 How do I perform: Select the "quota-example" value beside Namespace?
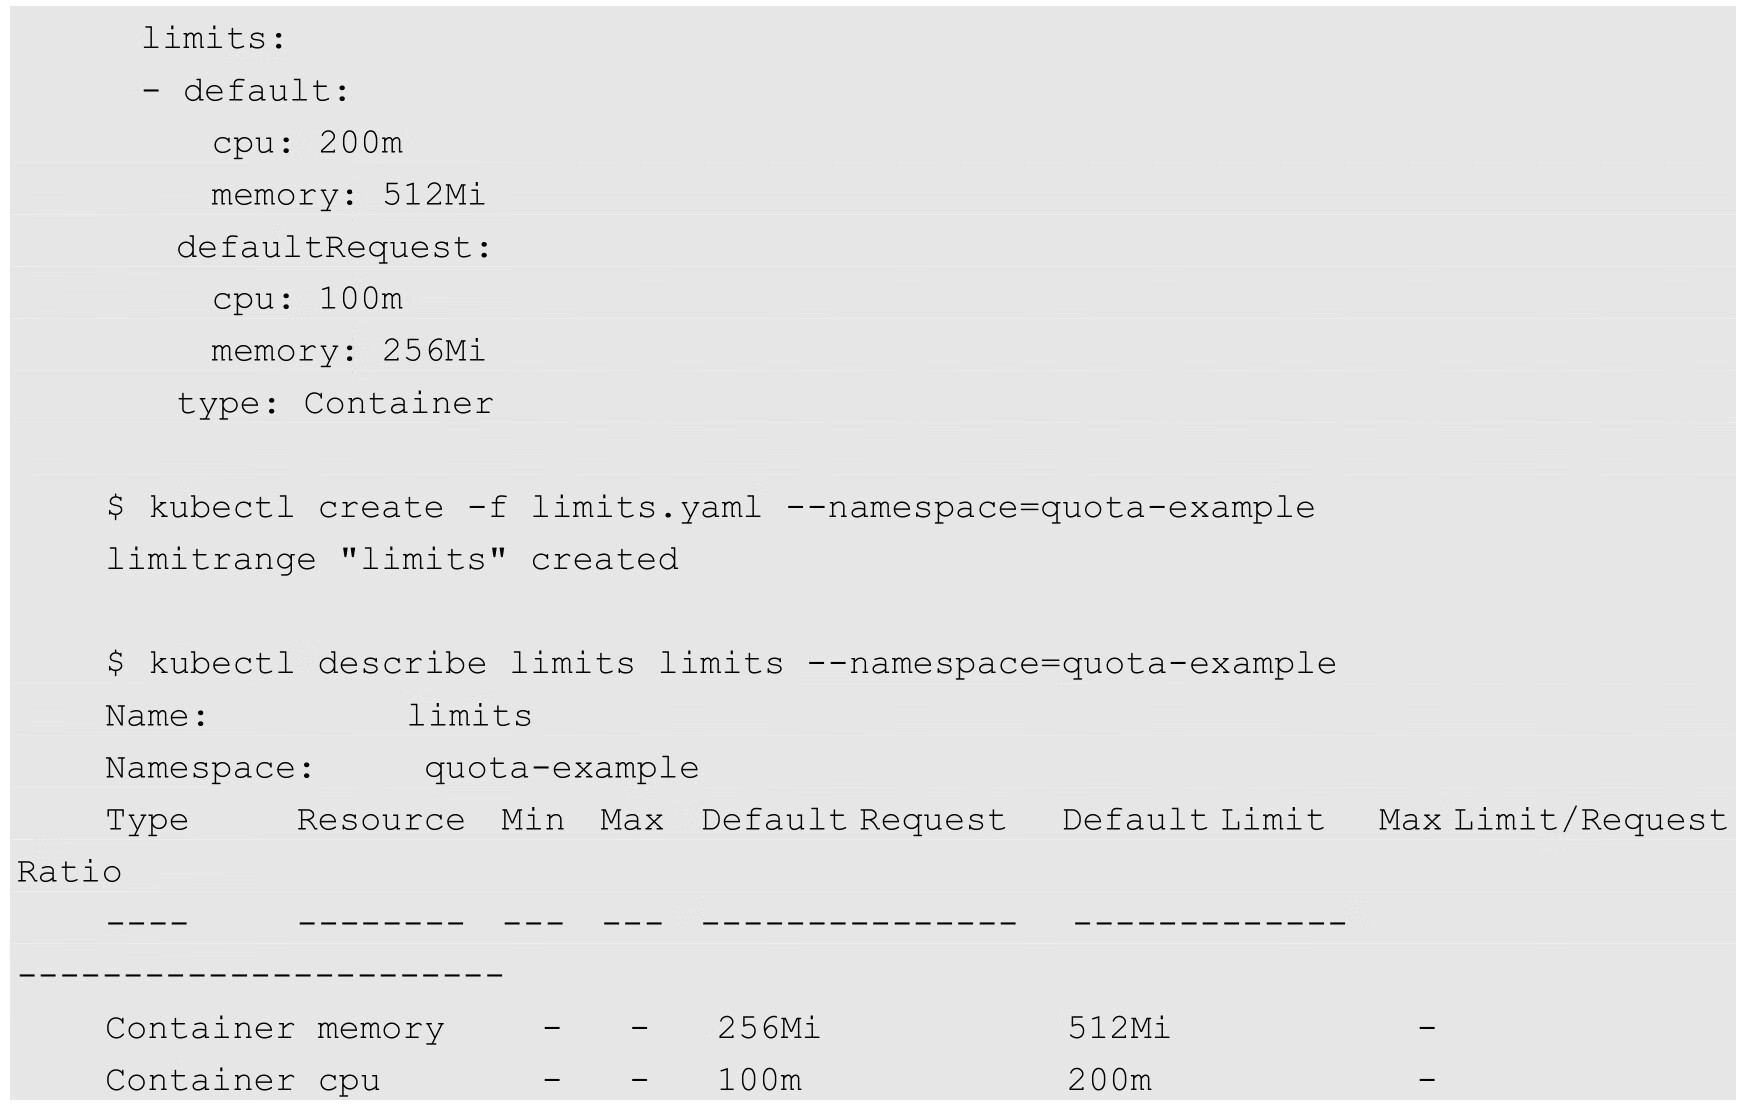coord(561,768)
